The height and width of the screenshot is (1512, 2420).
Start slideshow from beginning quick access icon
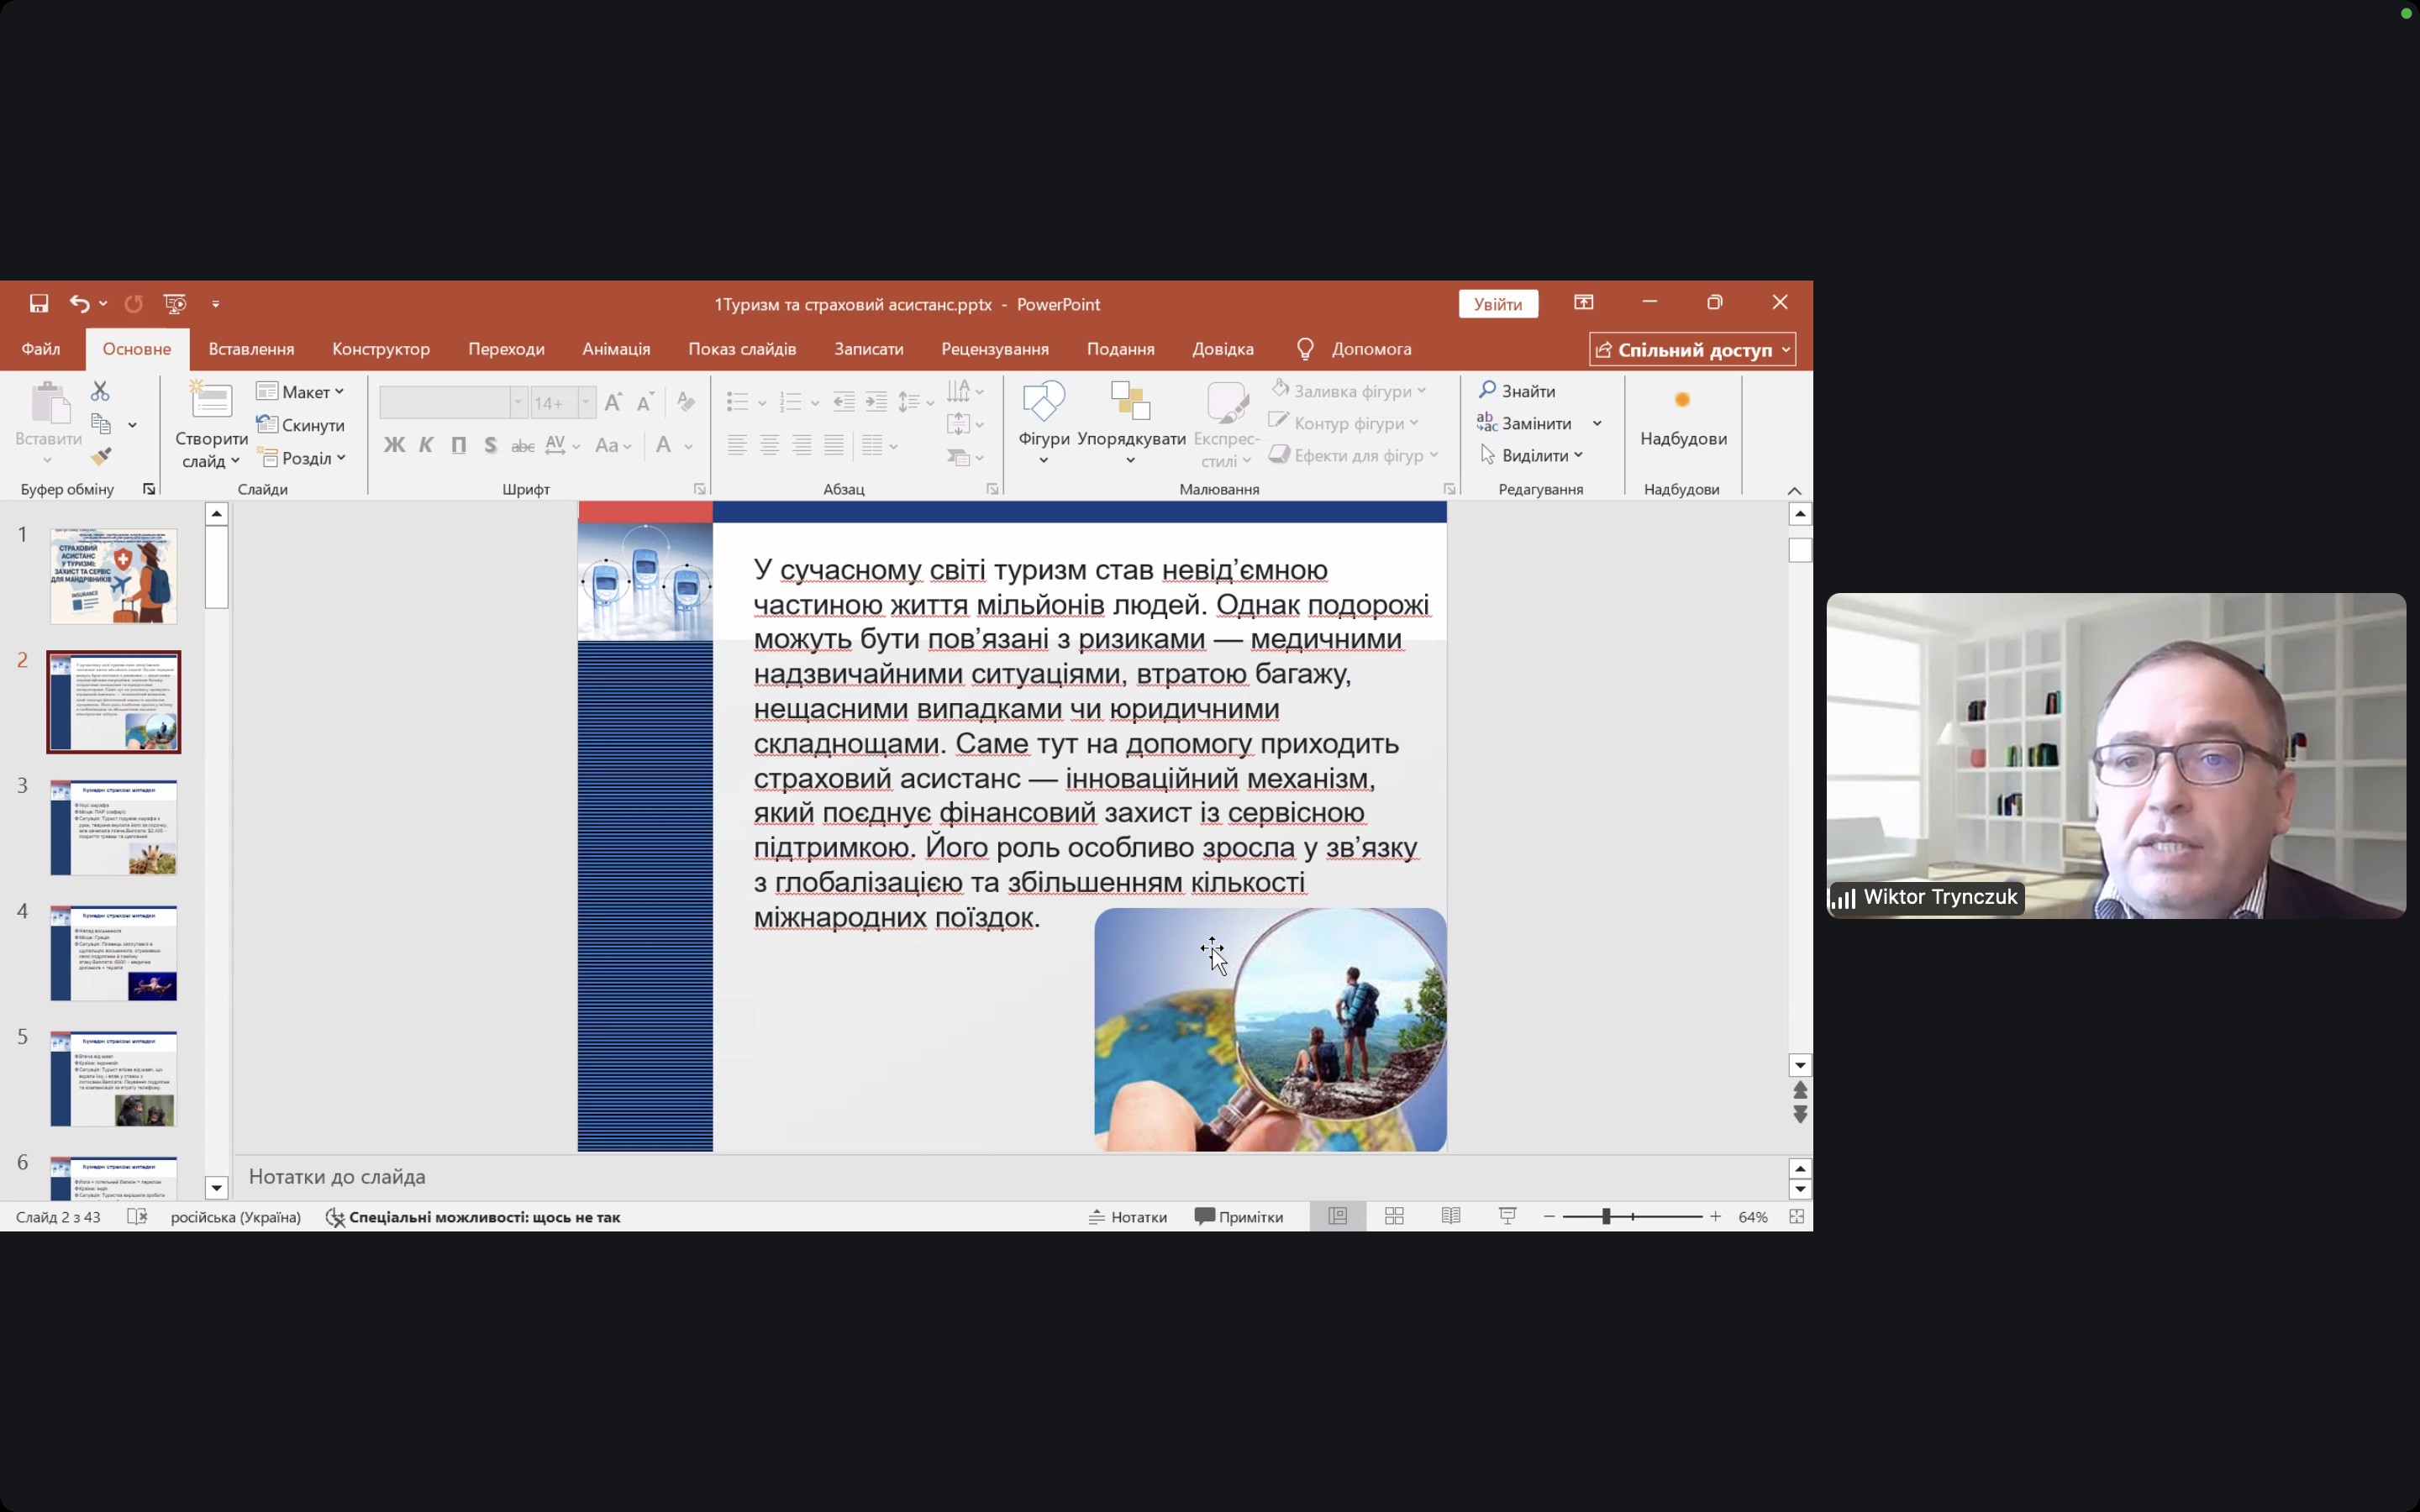175,303
